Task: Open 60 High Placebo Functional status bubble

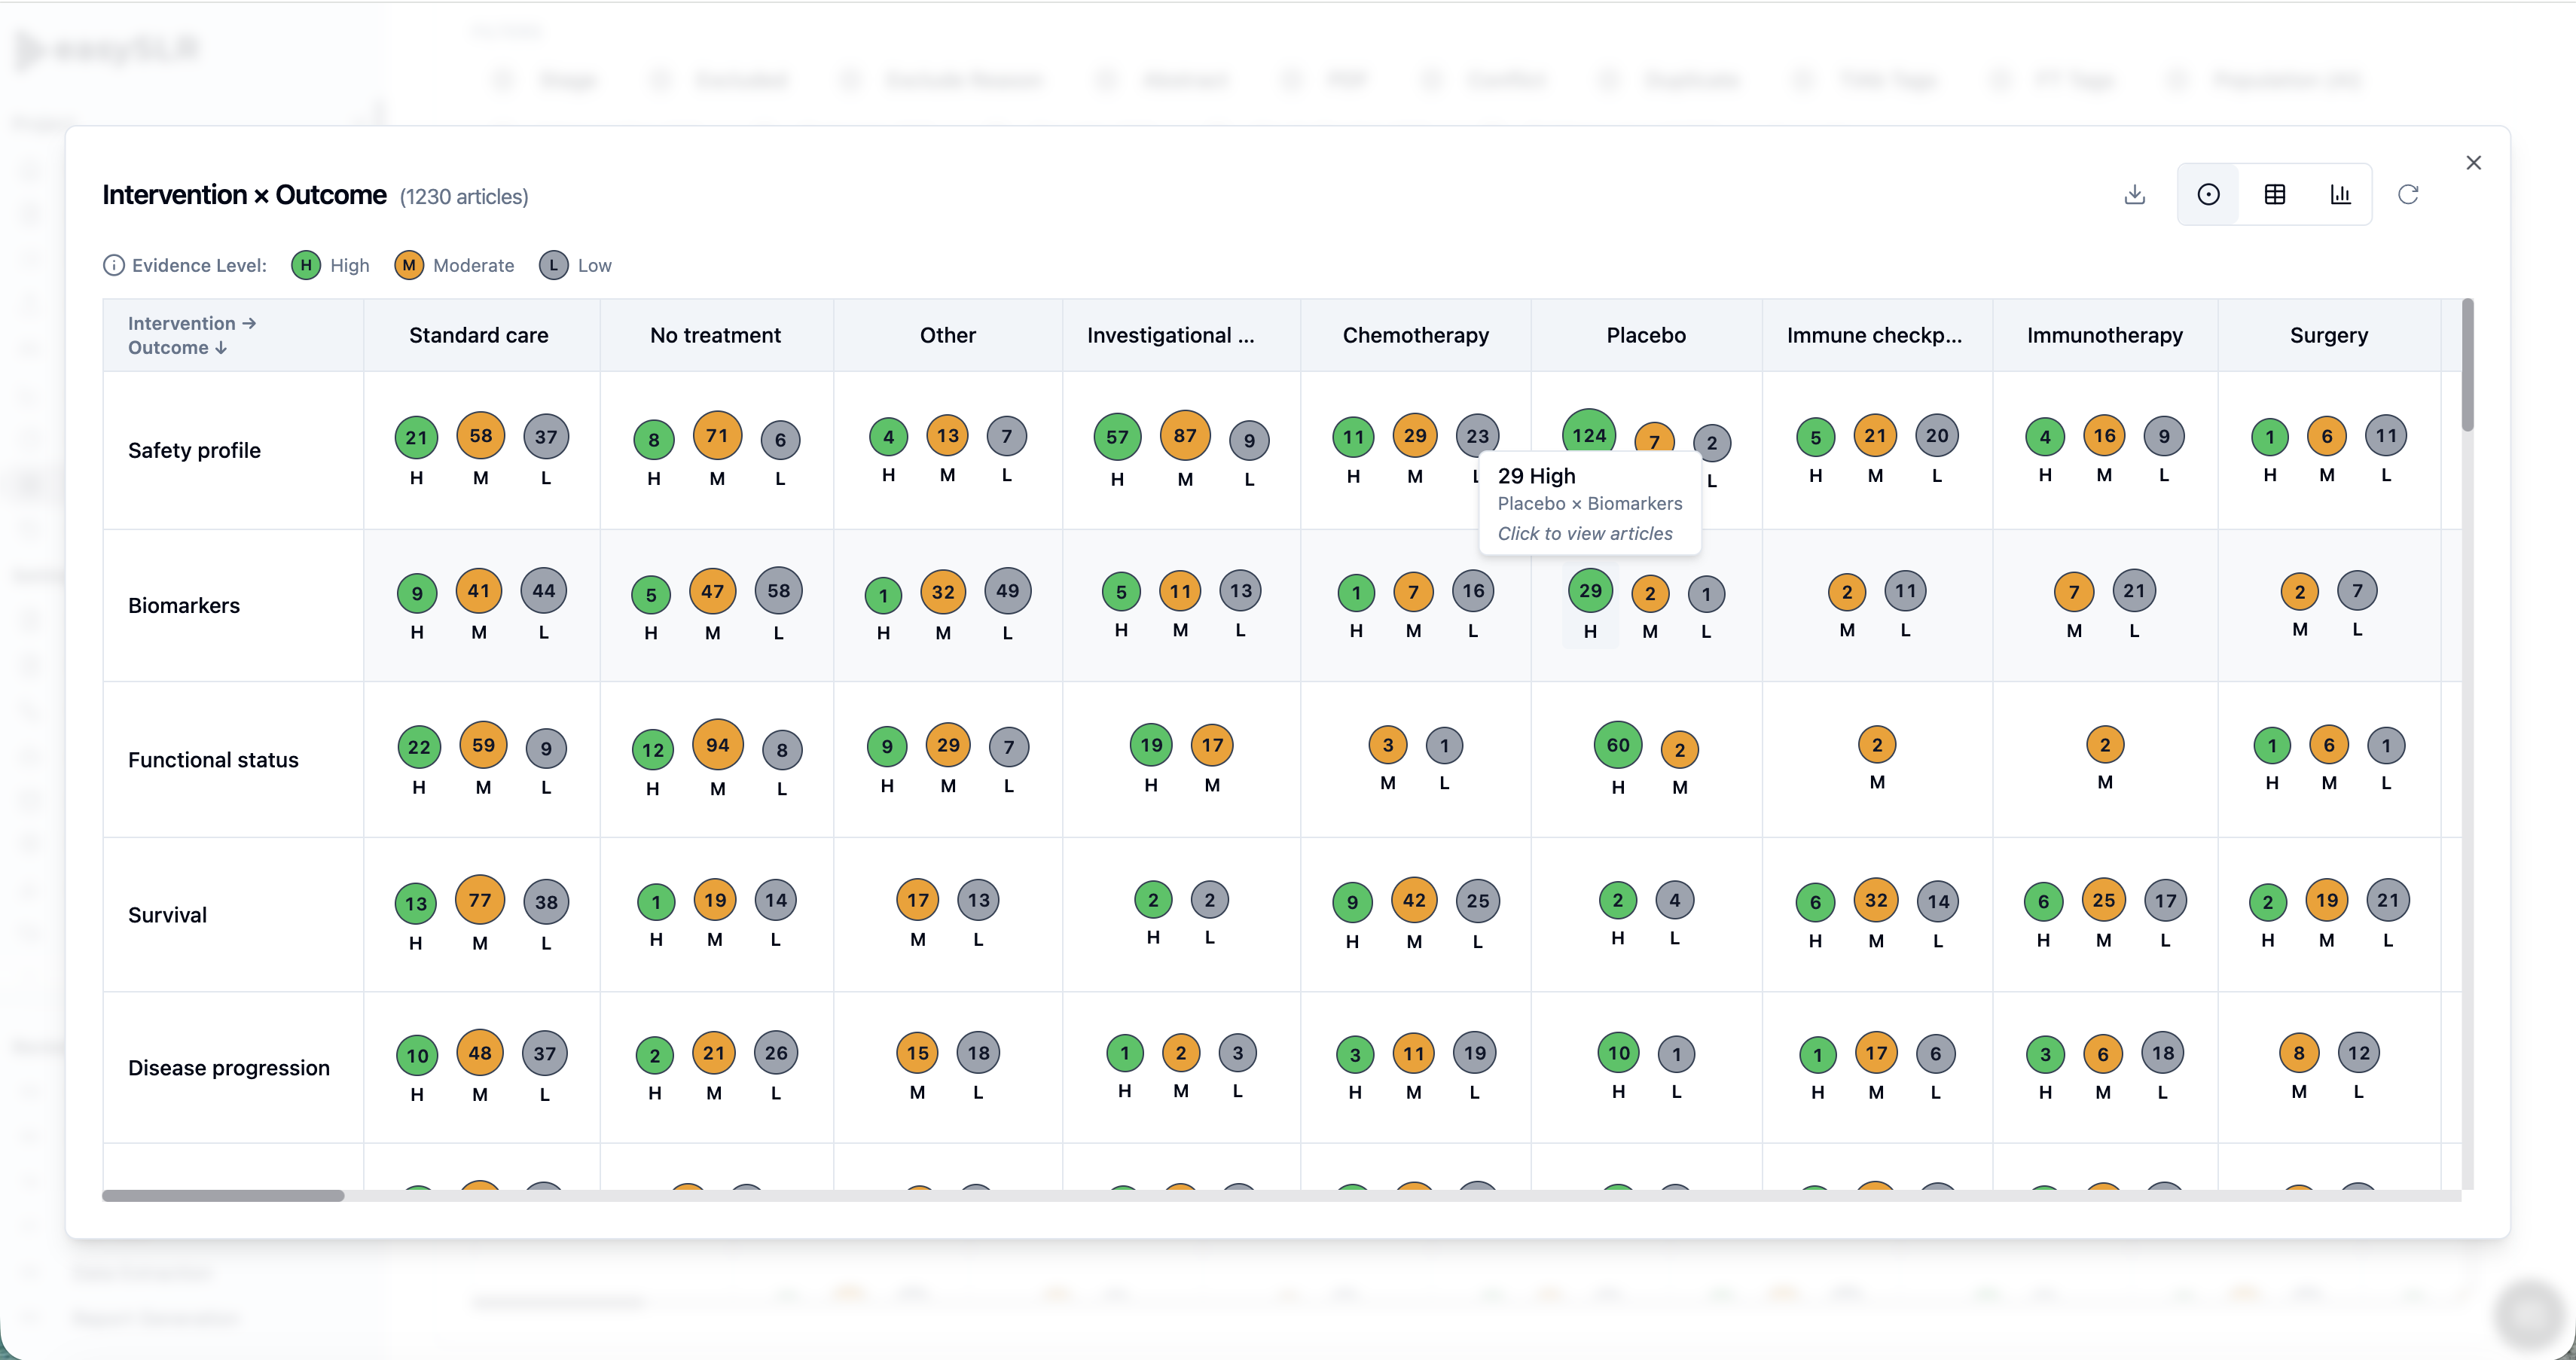Action: (x=1618, y=745)
